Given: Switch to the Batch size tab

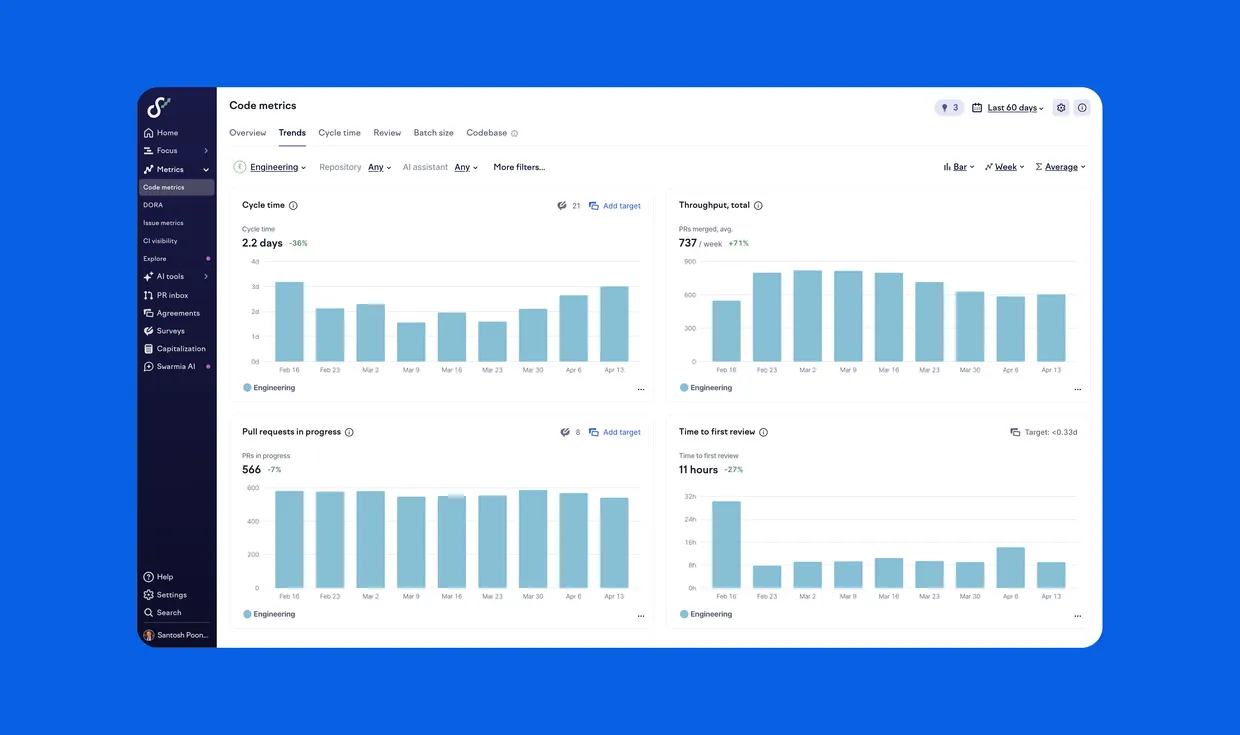Looking at the screenshot, I should pyautogui.click(x=433, y=133).
